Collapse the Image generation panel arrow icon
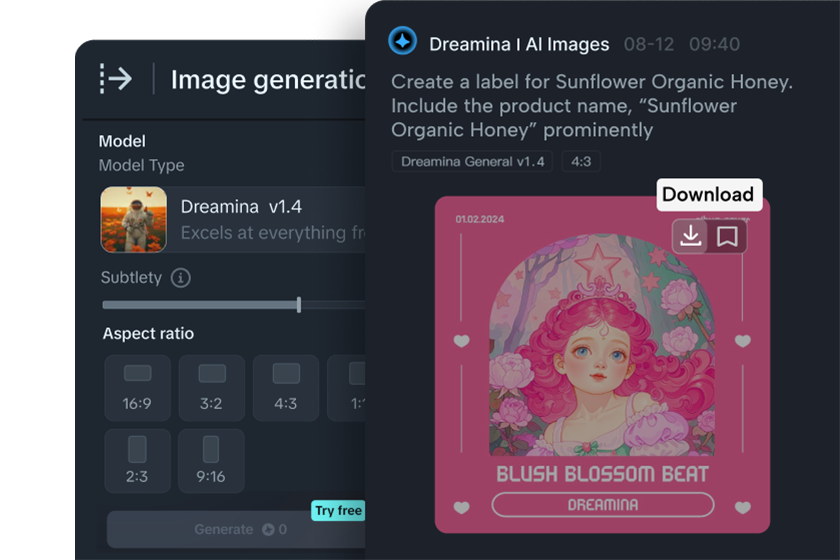The width and height of the screenshot is (840, 560). [116, 79]
